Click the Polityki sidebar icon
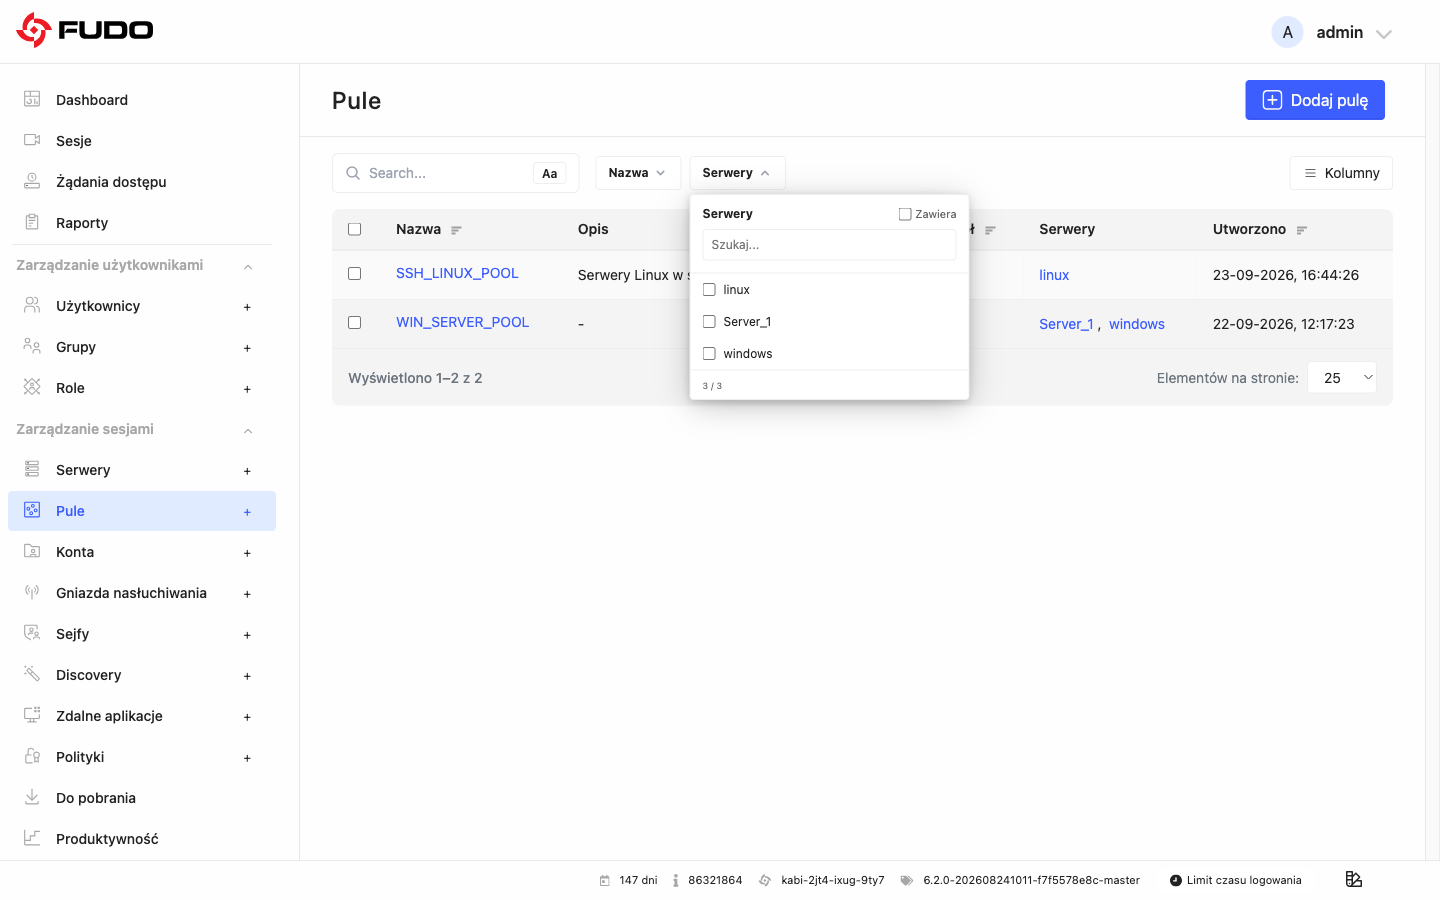Screen dimensions: 1440x900 [32, 756]
